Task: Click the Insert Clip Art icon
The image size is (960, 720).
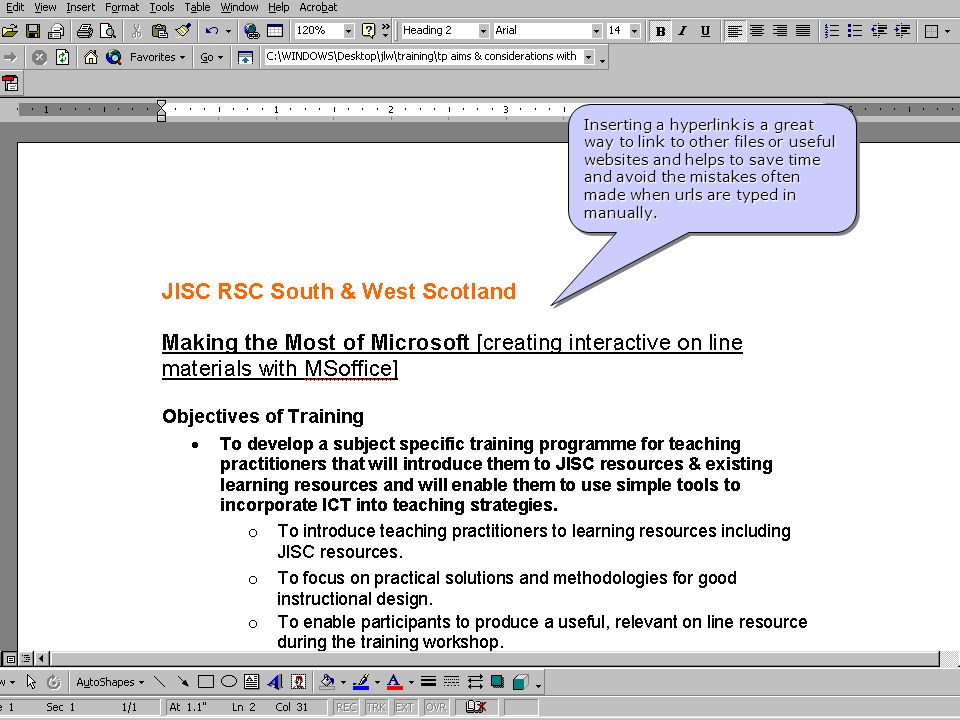Action: coord(298,681)
